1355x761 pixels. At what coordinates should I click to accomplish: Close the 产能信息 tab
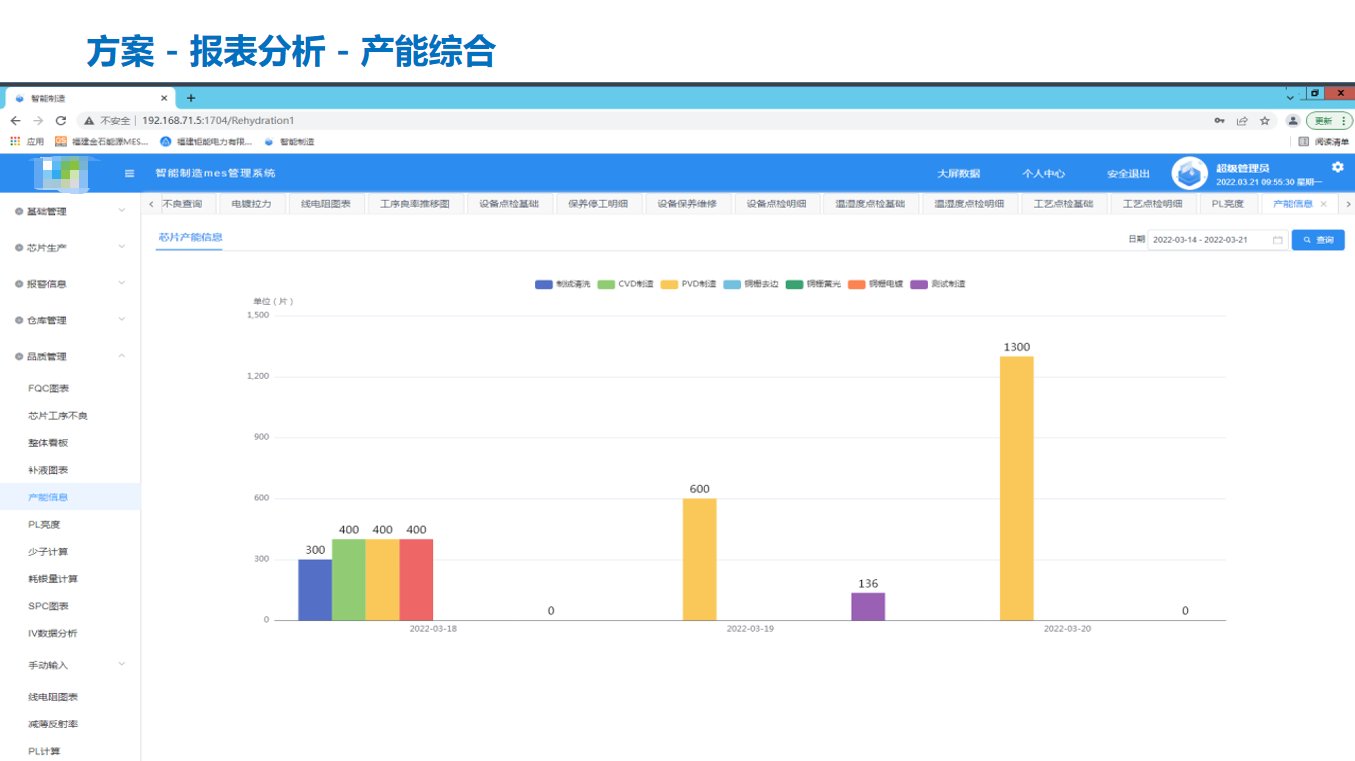1324,204
